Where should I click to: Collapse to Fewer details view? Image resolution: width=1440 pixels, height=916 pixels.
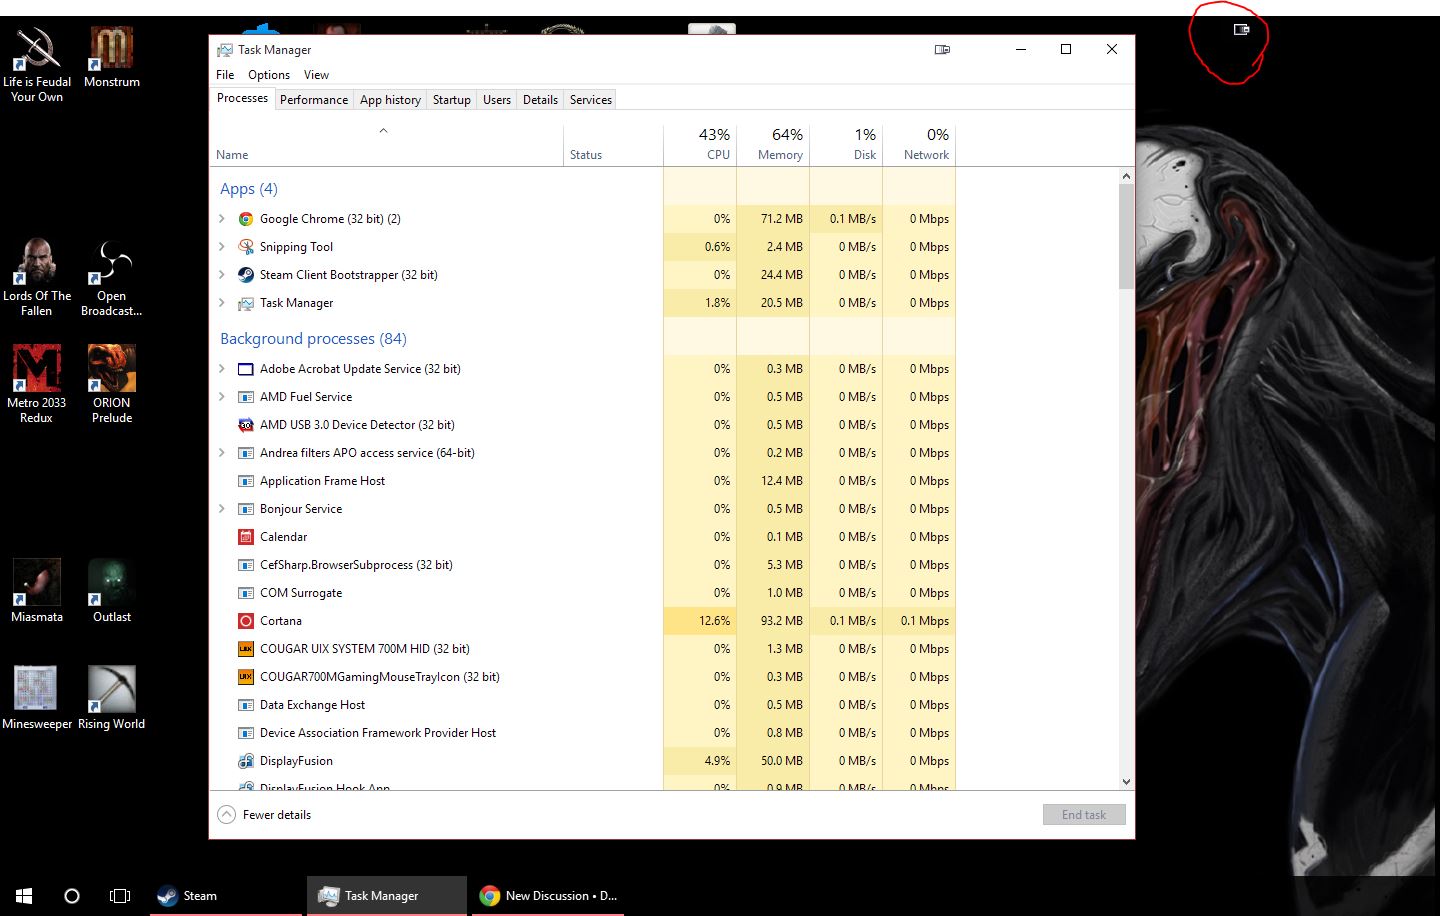tap(265, 815)
